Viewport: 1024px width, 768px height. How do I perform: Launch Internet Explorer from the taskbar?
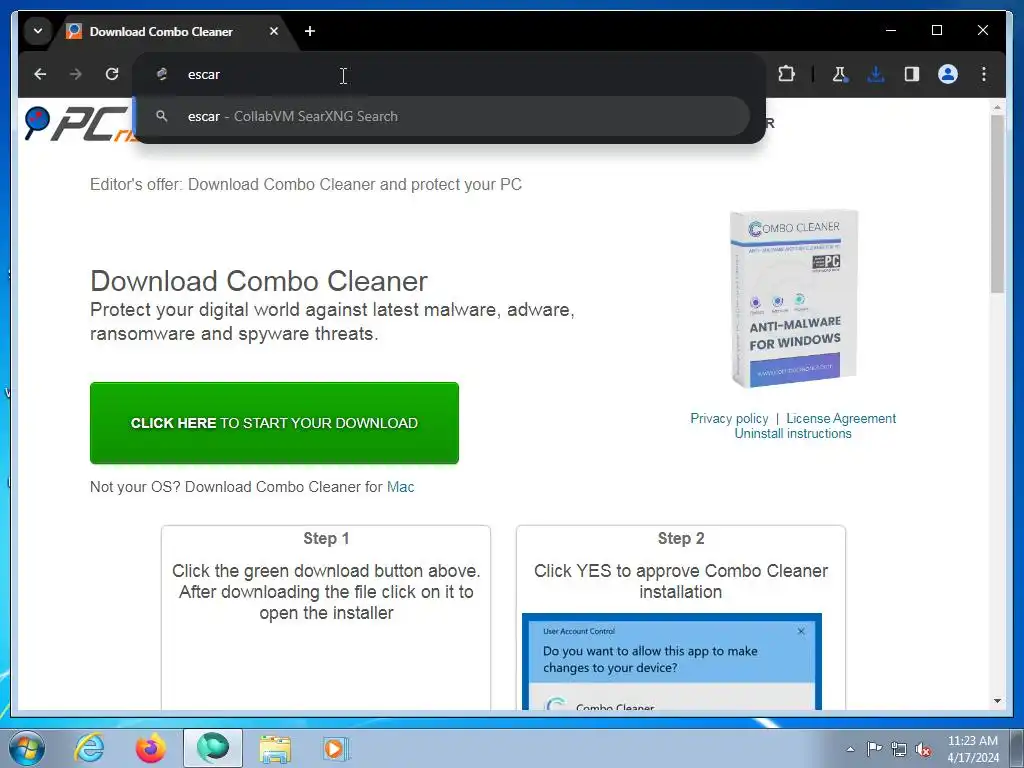tap(89, 748)
